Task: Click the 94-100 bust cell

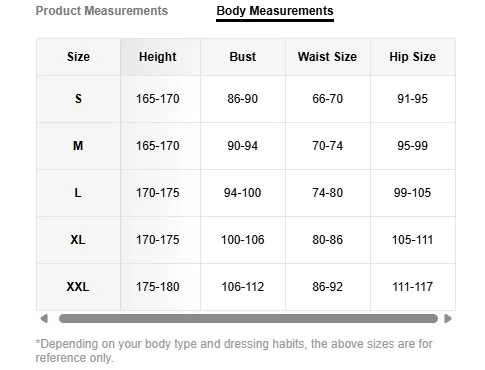Action: pos(243,193)
